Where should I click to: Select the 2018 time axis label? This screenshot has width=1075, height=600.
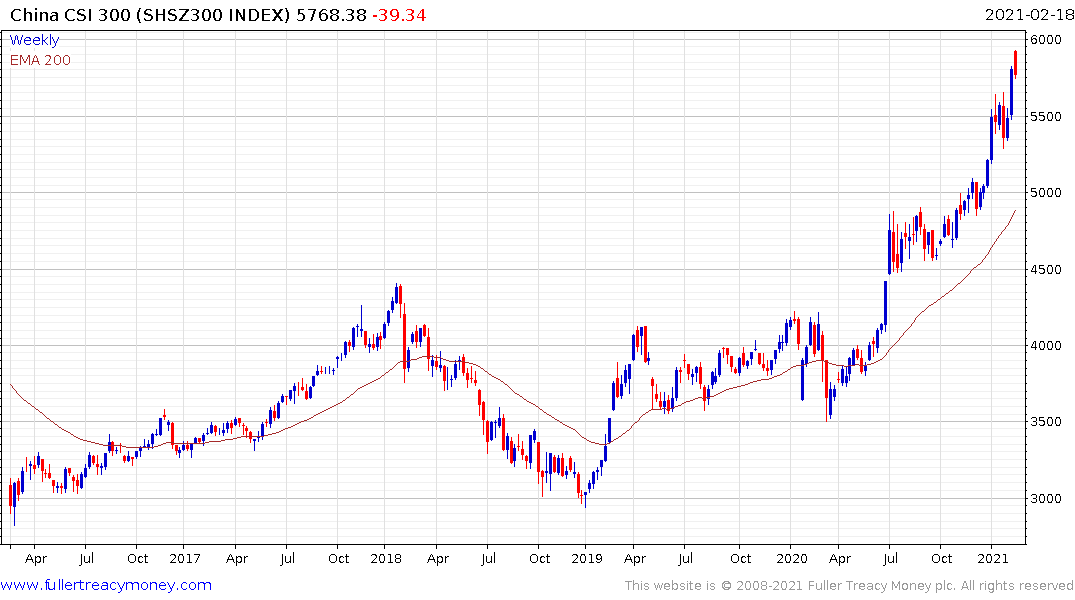click(386, 558)
